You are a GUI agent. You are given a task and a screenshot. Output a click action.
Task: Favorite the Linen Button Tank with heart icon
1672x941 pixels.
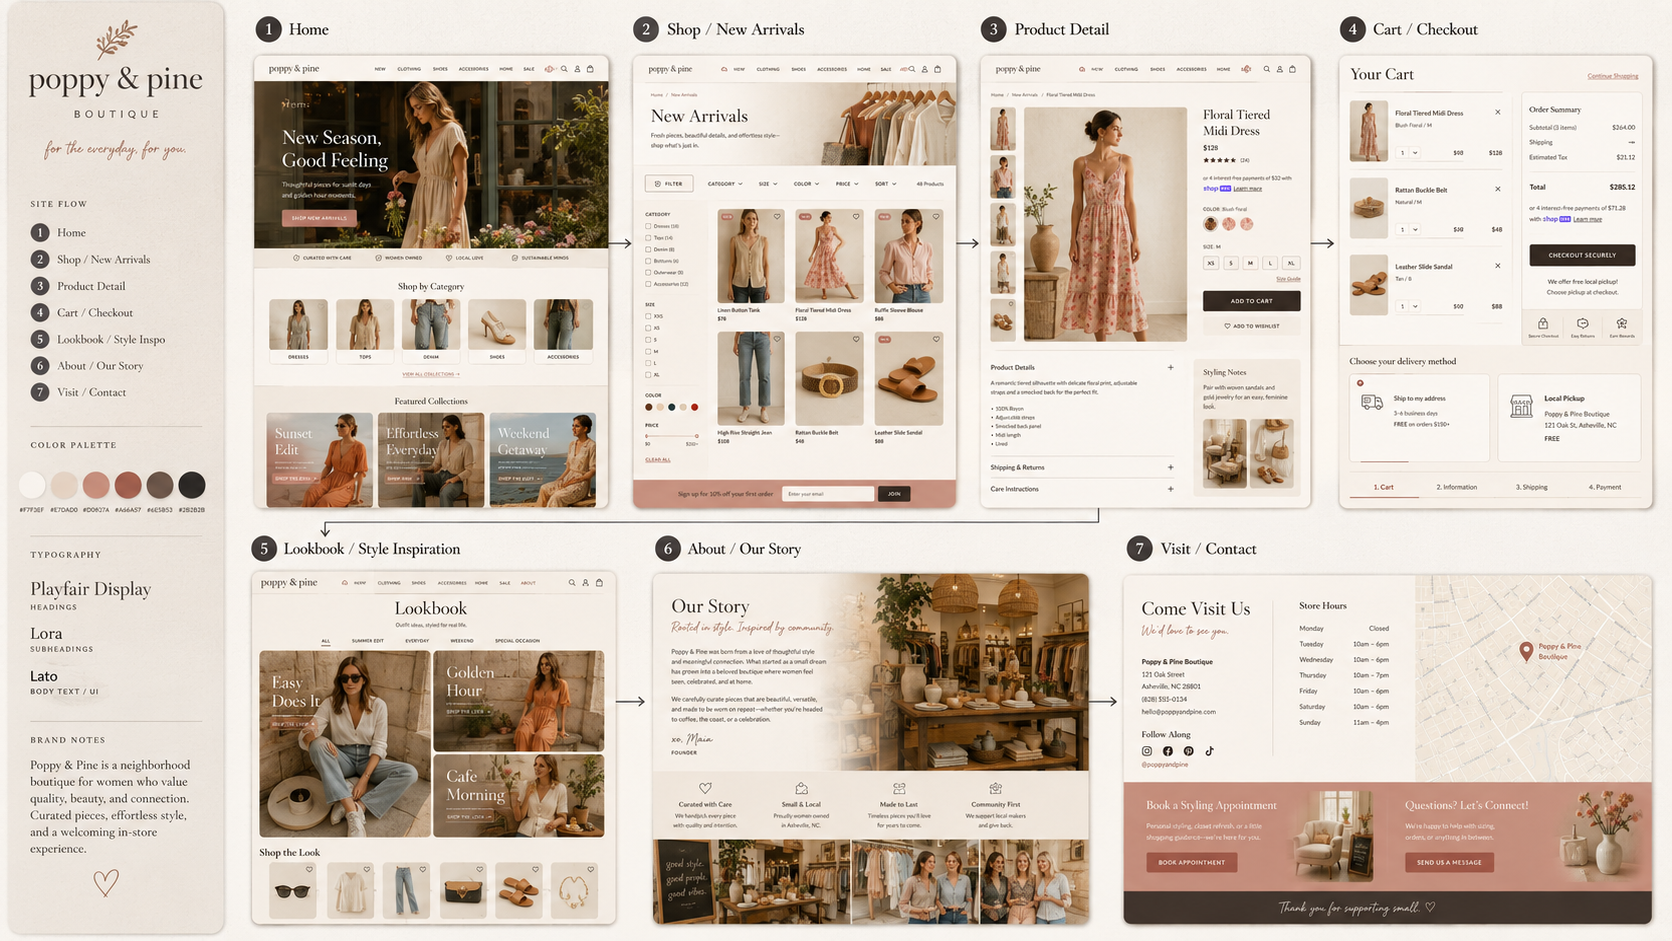click(777, 216)
